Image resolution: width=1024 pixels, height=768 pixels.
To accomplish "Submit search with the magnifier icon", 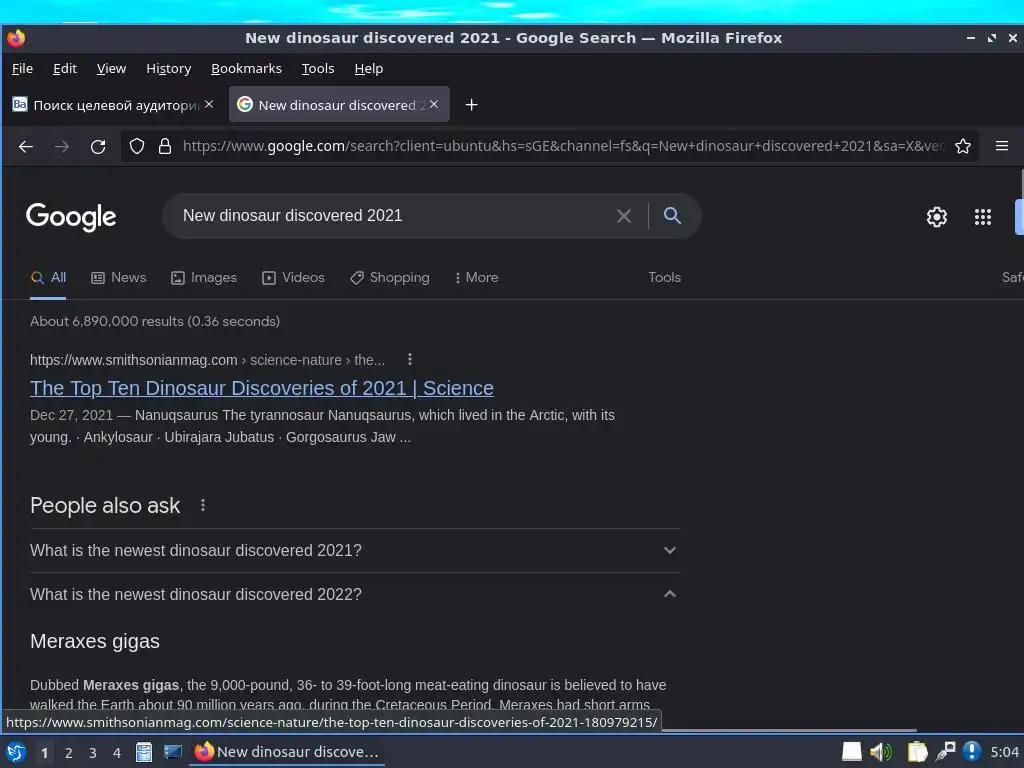I will (x=672, y=215).
